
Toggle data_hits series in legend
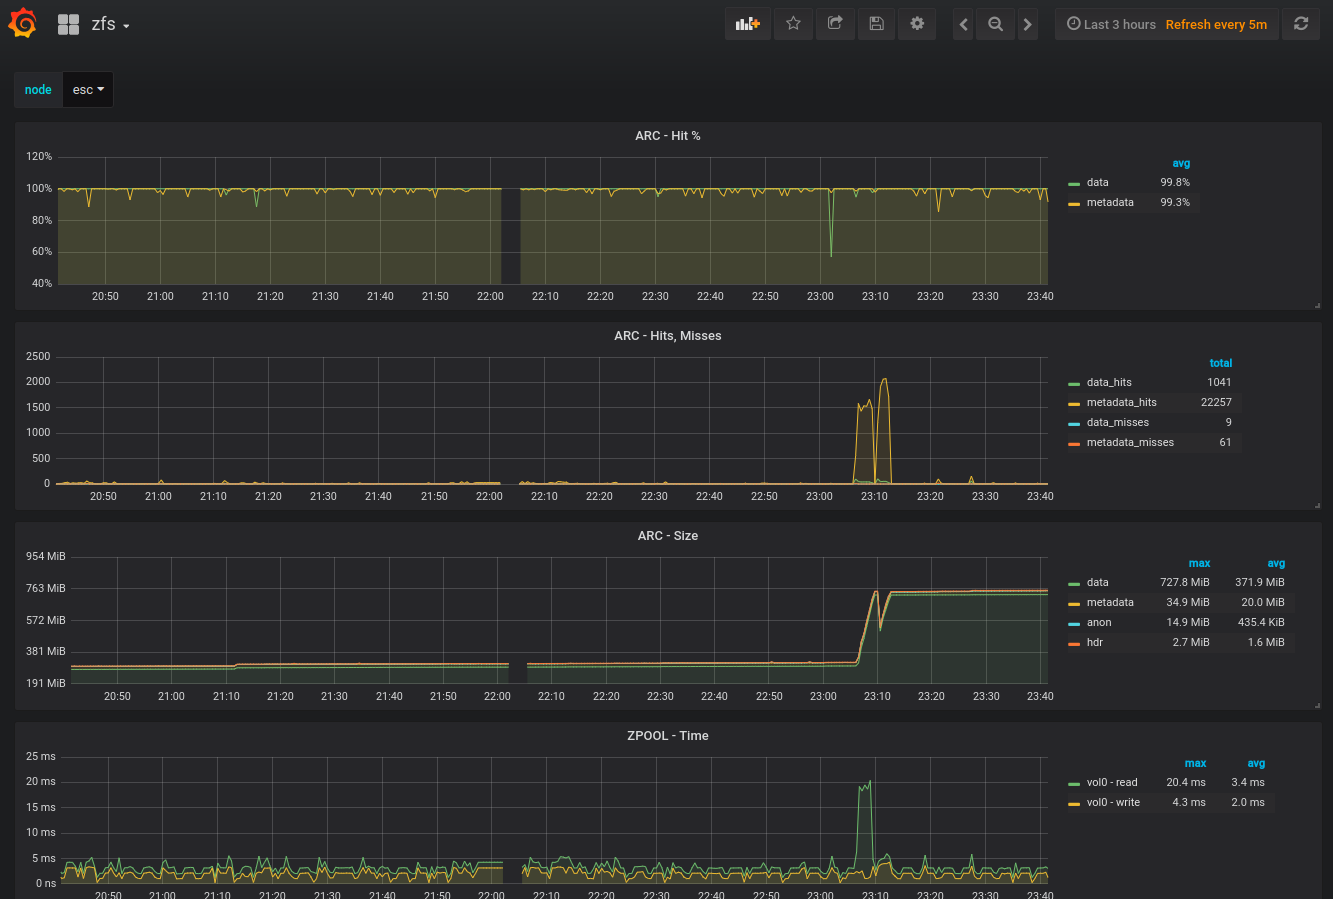[x=1109, y=382]
